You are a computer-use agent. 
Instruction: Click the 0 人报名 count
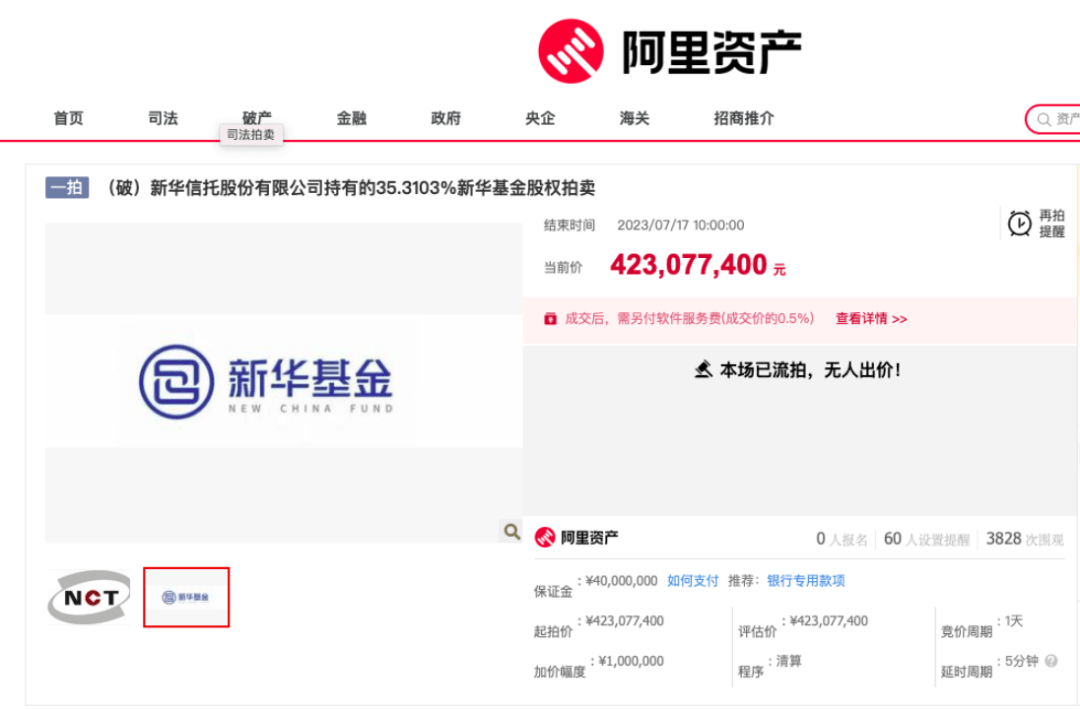pyautogui.click(x=842, y=539)
